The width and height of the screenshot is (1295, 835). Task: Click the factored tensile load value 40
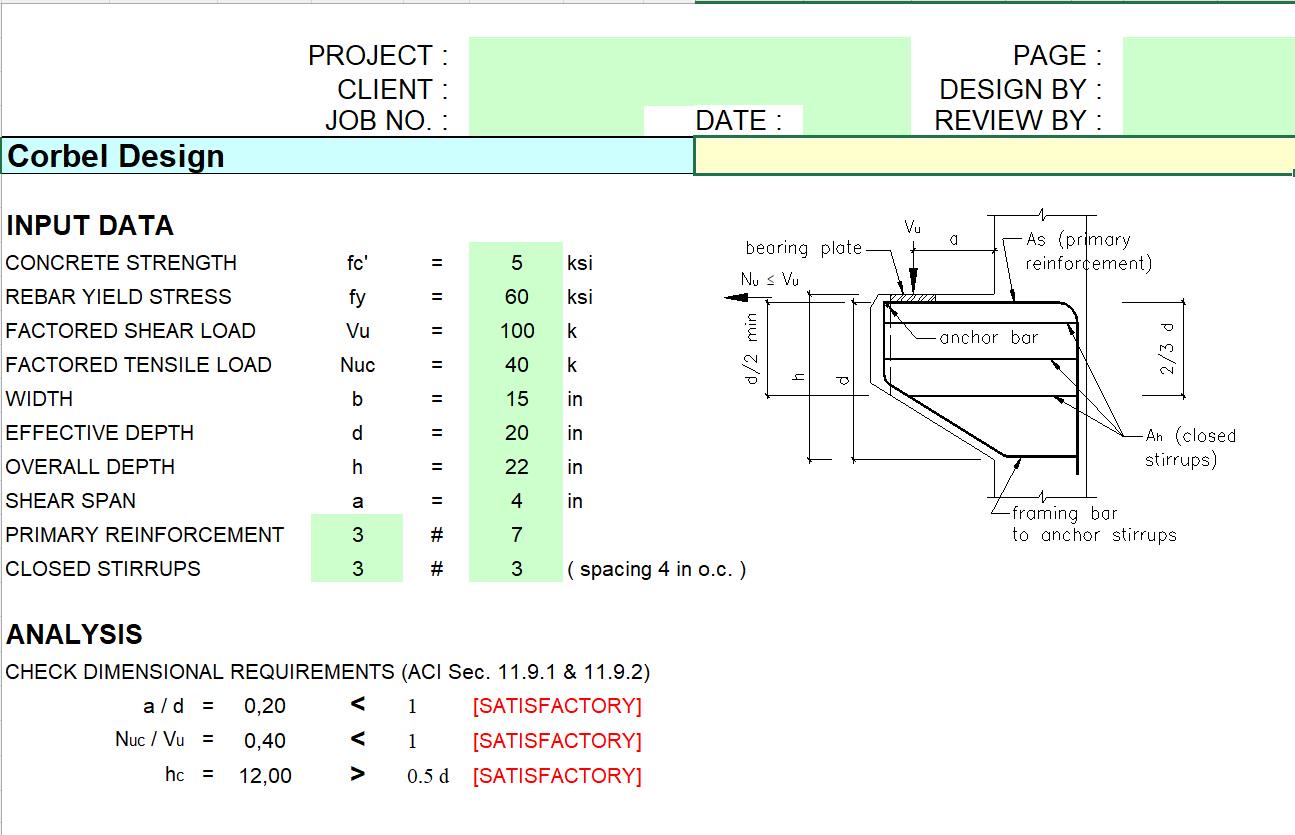(516, 365)
